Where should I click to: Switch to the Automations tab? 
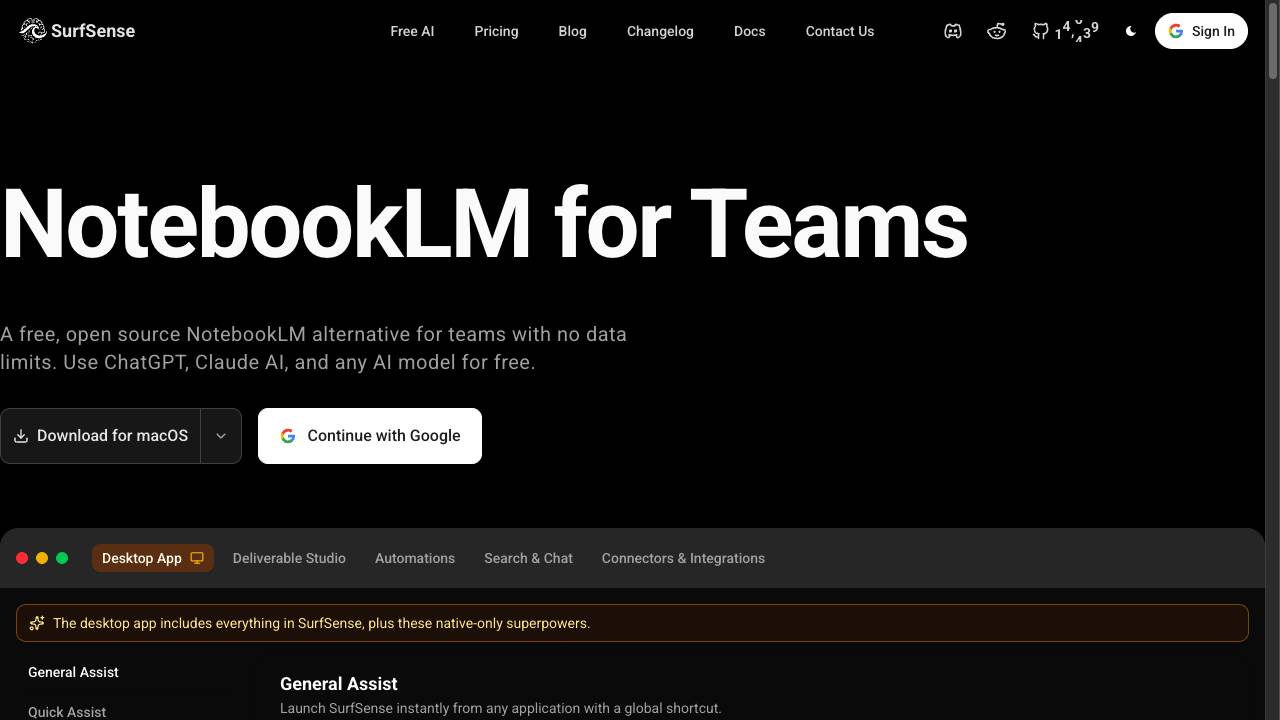pos(415,558)
